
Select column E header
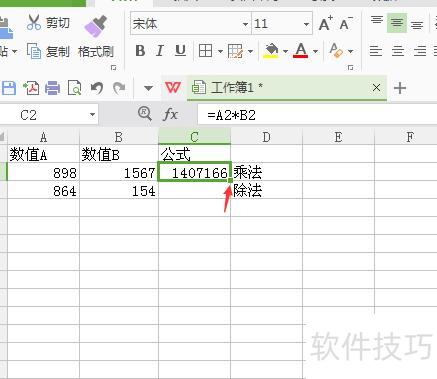338,137
